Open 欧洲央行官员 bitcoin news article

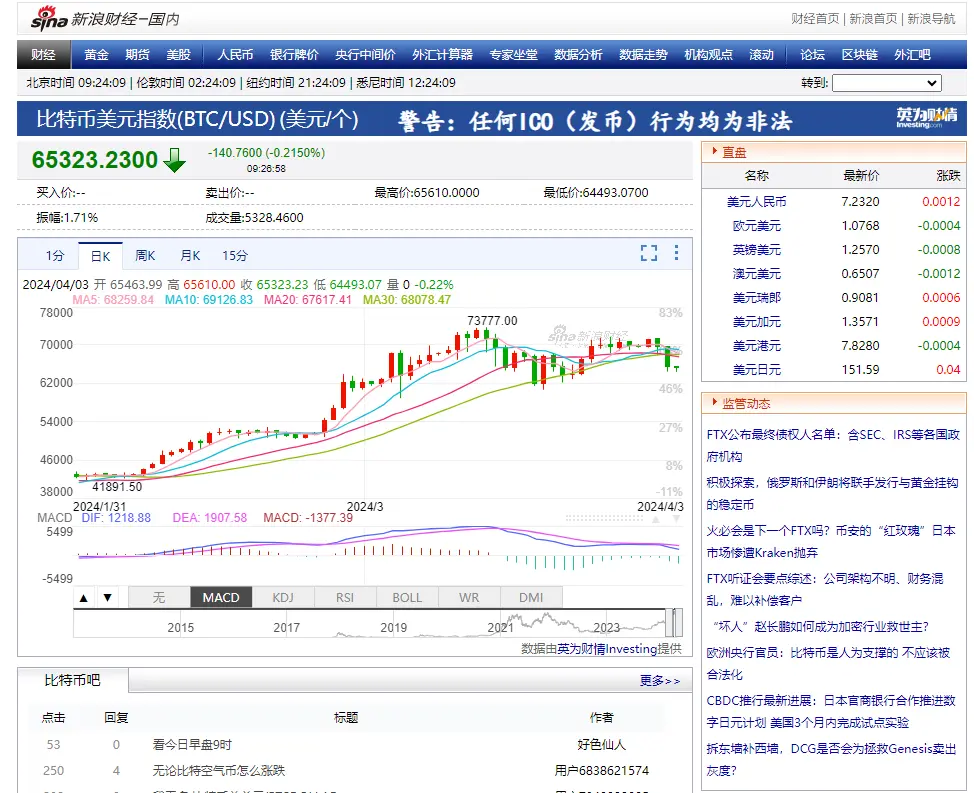828,663
